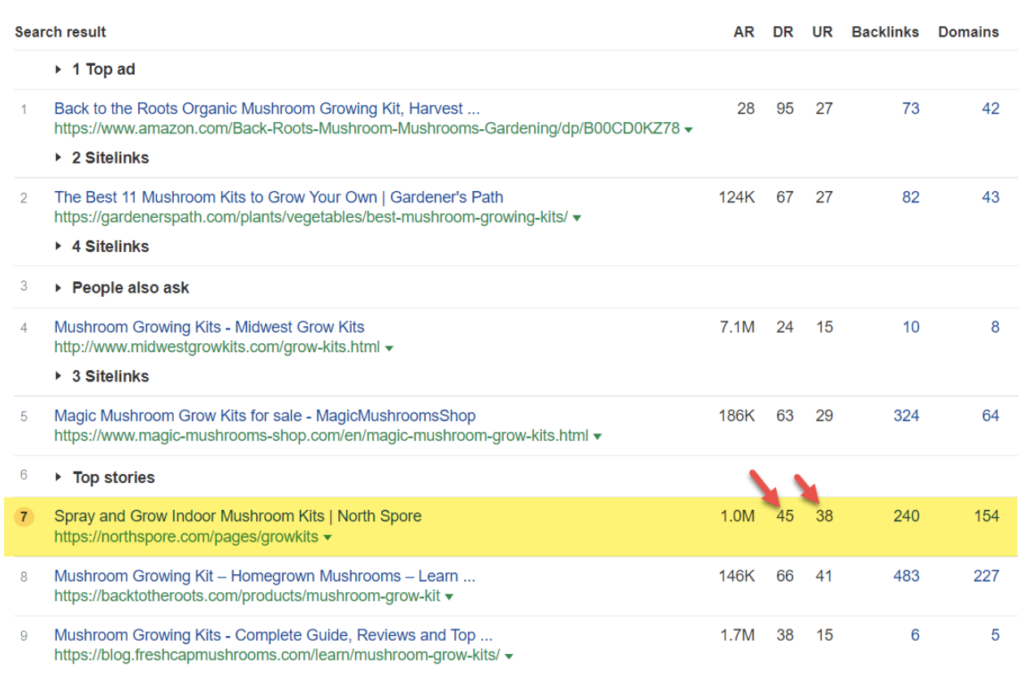Click the magic-mushrooms-shop.com green URL
The height and width of the screenshot is (675, 1024).
[x=321, y=436]
